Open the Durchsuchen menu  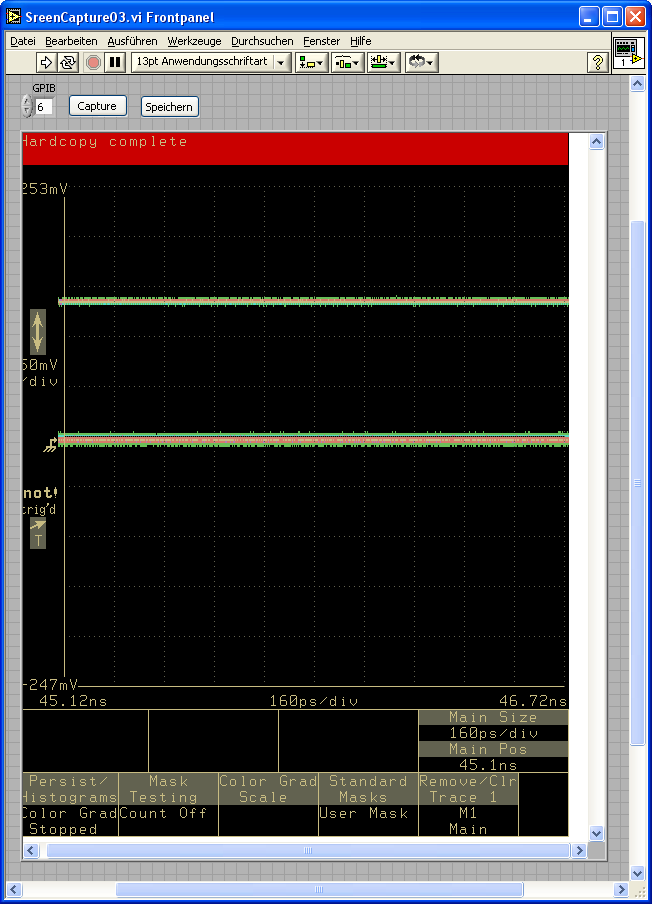[x=262, y=41]
